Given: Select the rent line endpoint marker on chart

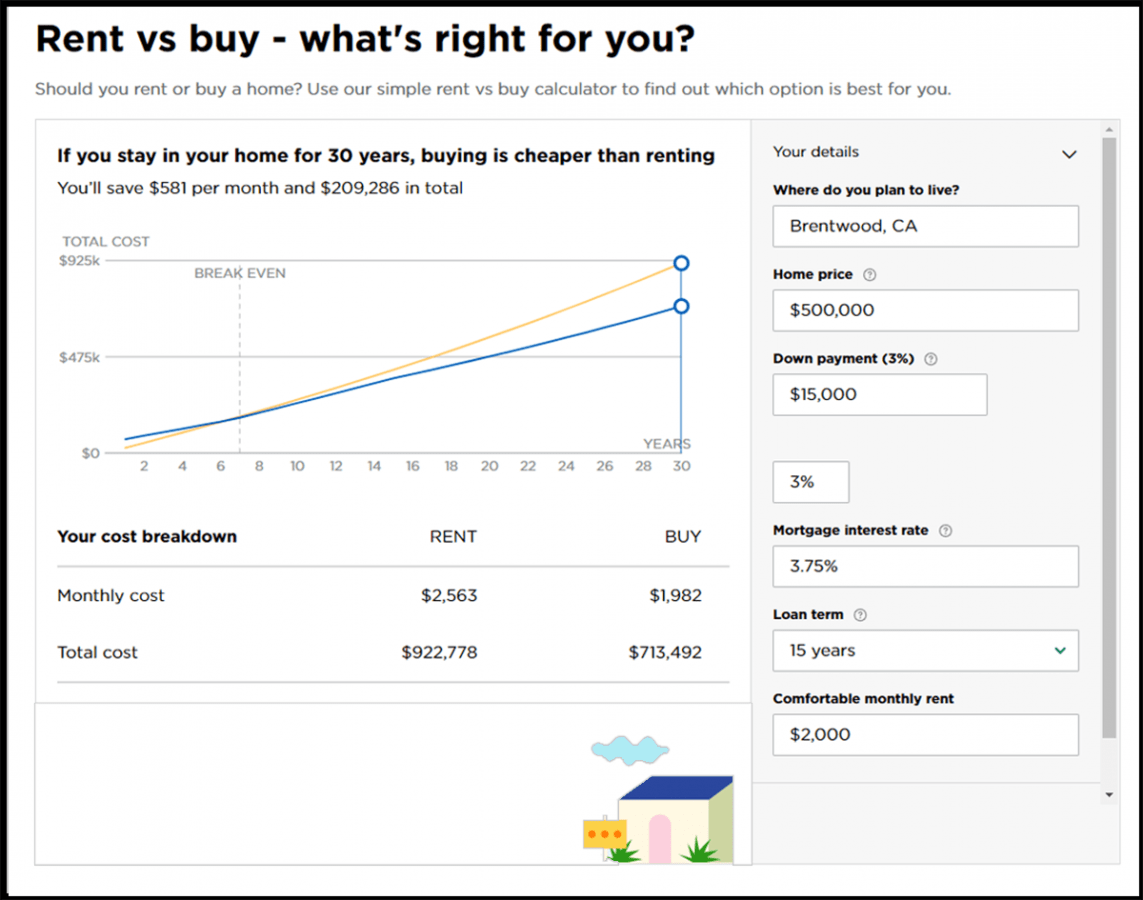Looking at the screenshot, I should (681, 262).
